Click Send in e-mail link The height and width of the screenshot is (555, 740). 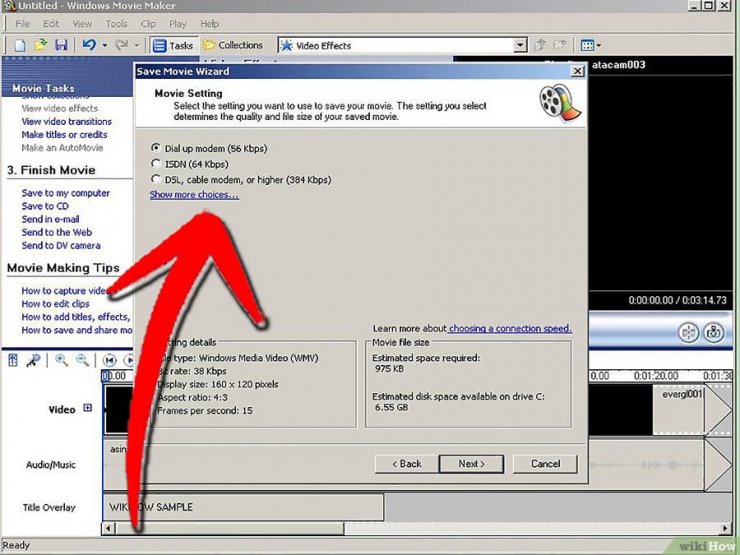pos(50,219)
